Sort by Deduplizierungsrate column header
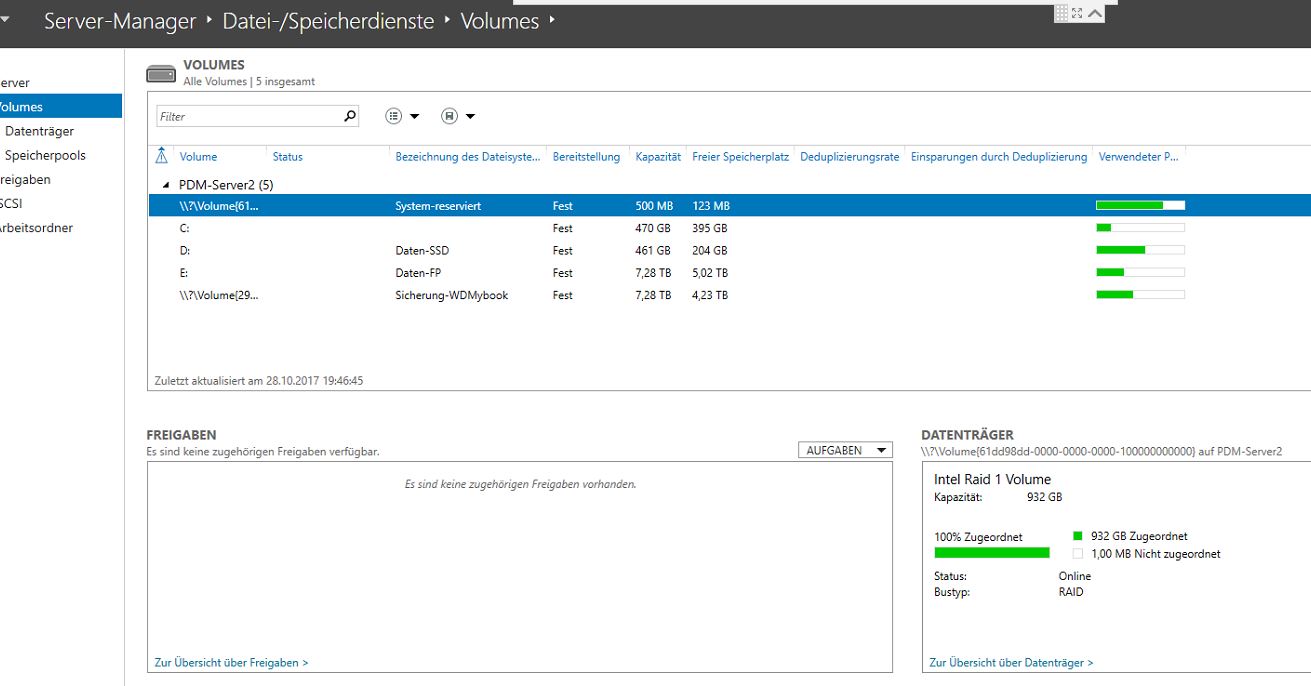1311x686 pixels. pos(849,157)
